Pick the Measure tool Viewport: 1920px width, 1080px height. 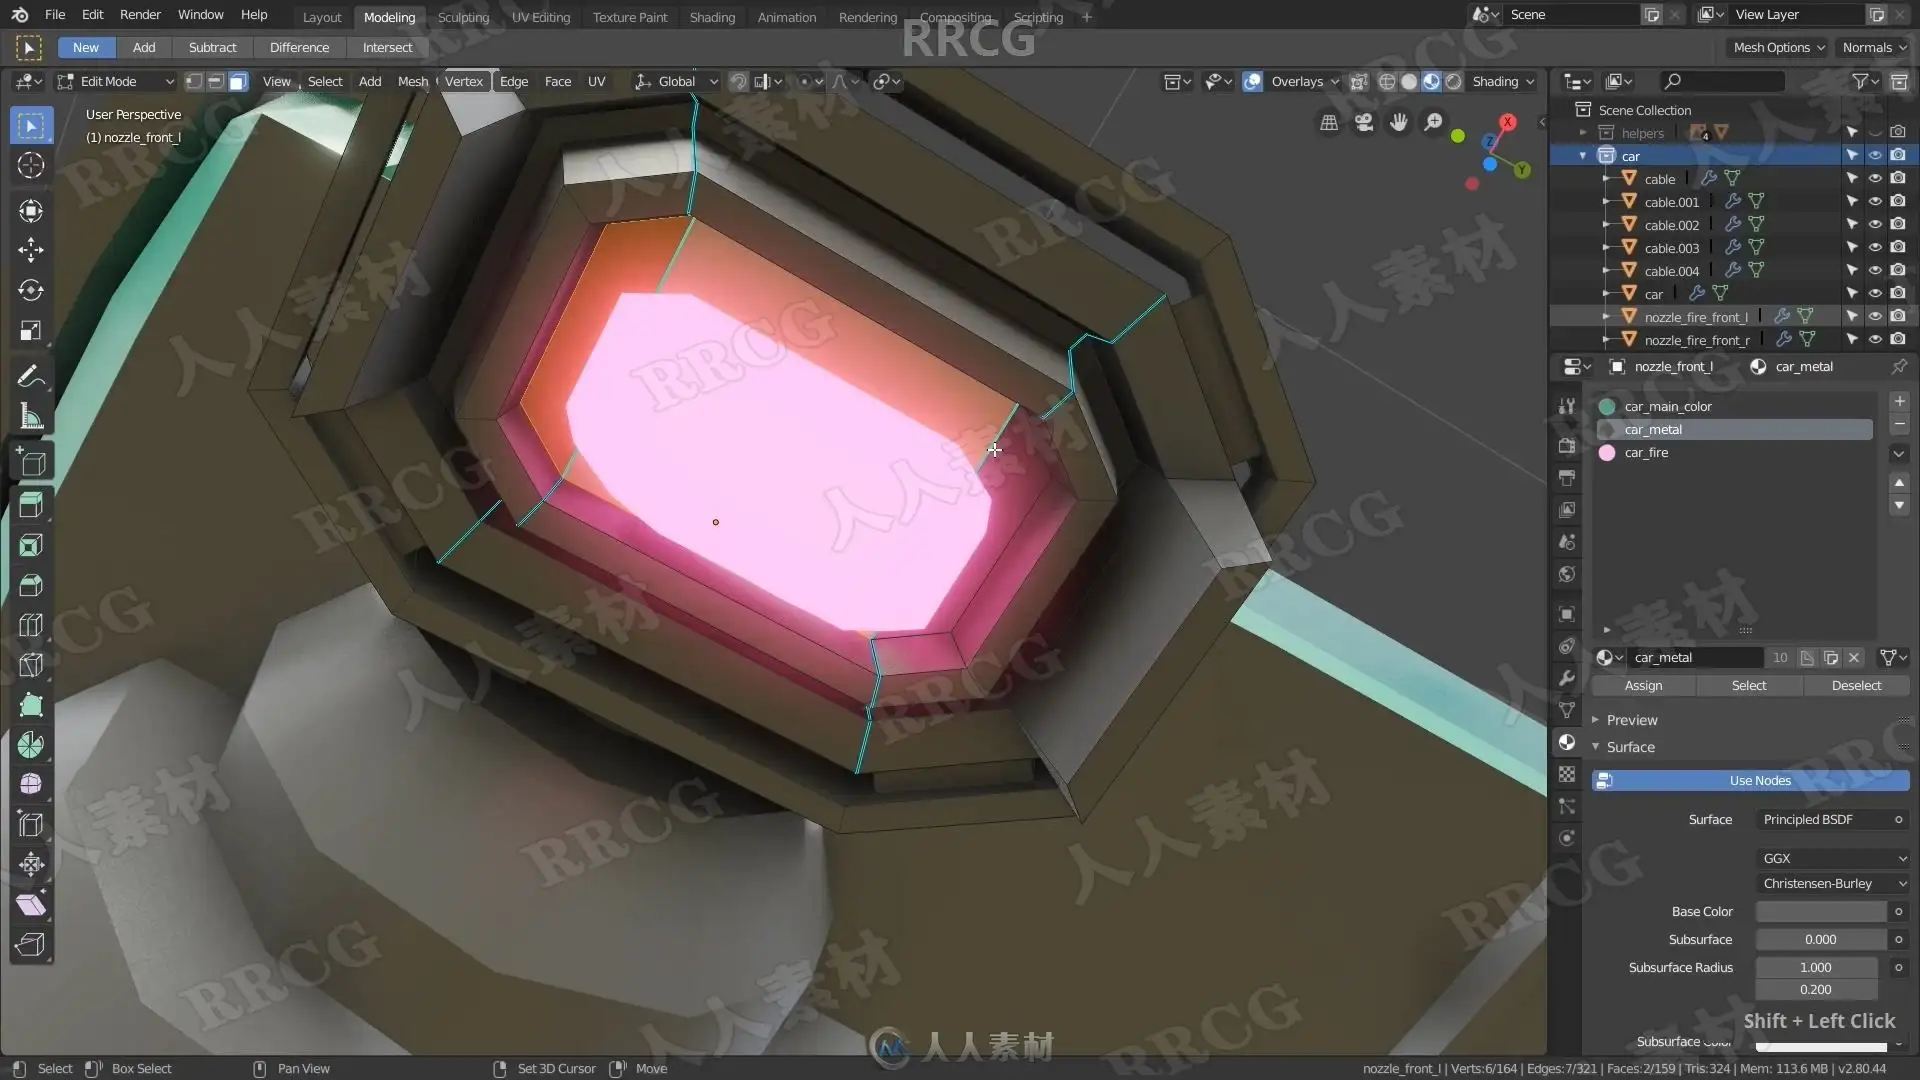(31, 417)
